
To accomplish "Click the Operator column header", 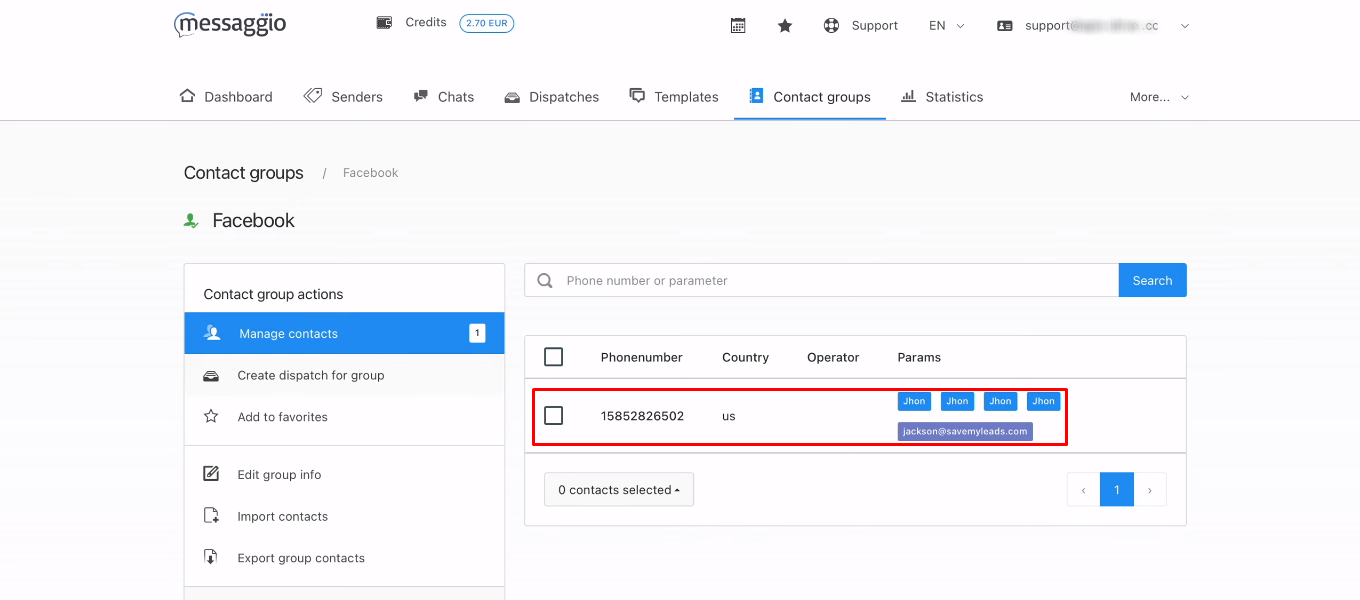I will [833, 357].
